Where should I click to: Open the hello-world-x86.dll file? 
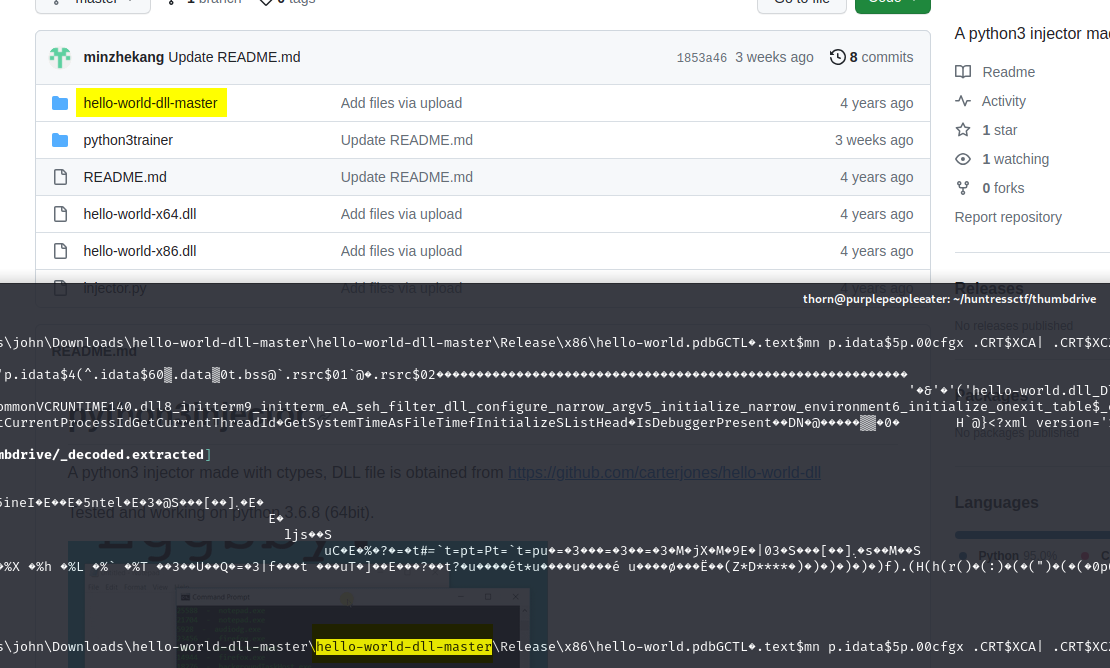[140, 251]
